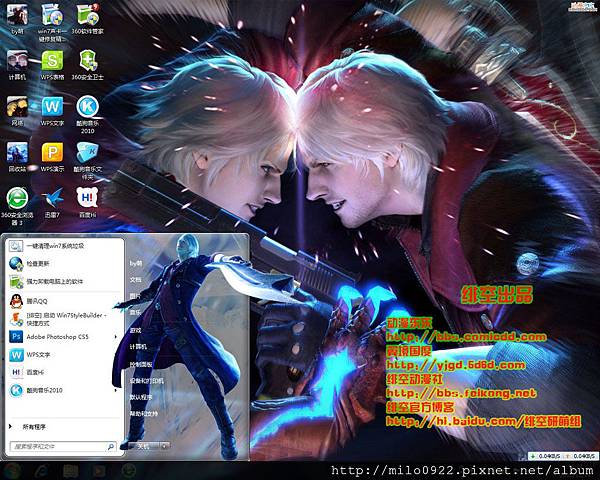The height and width of the screenshot is (480, 600).
Task: Open 百度Hi from the Start menu list
Action: 64,372
